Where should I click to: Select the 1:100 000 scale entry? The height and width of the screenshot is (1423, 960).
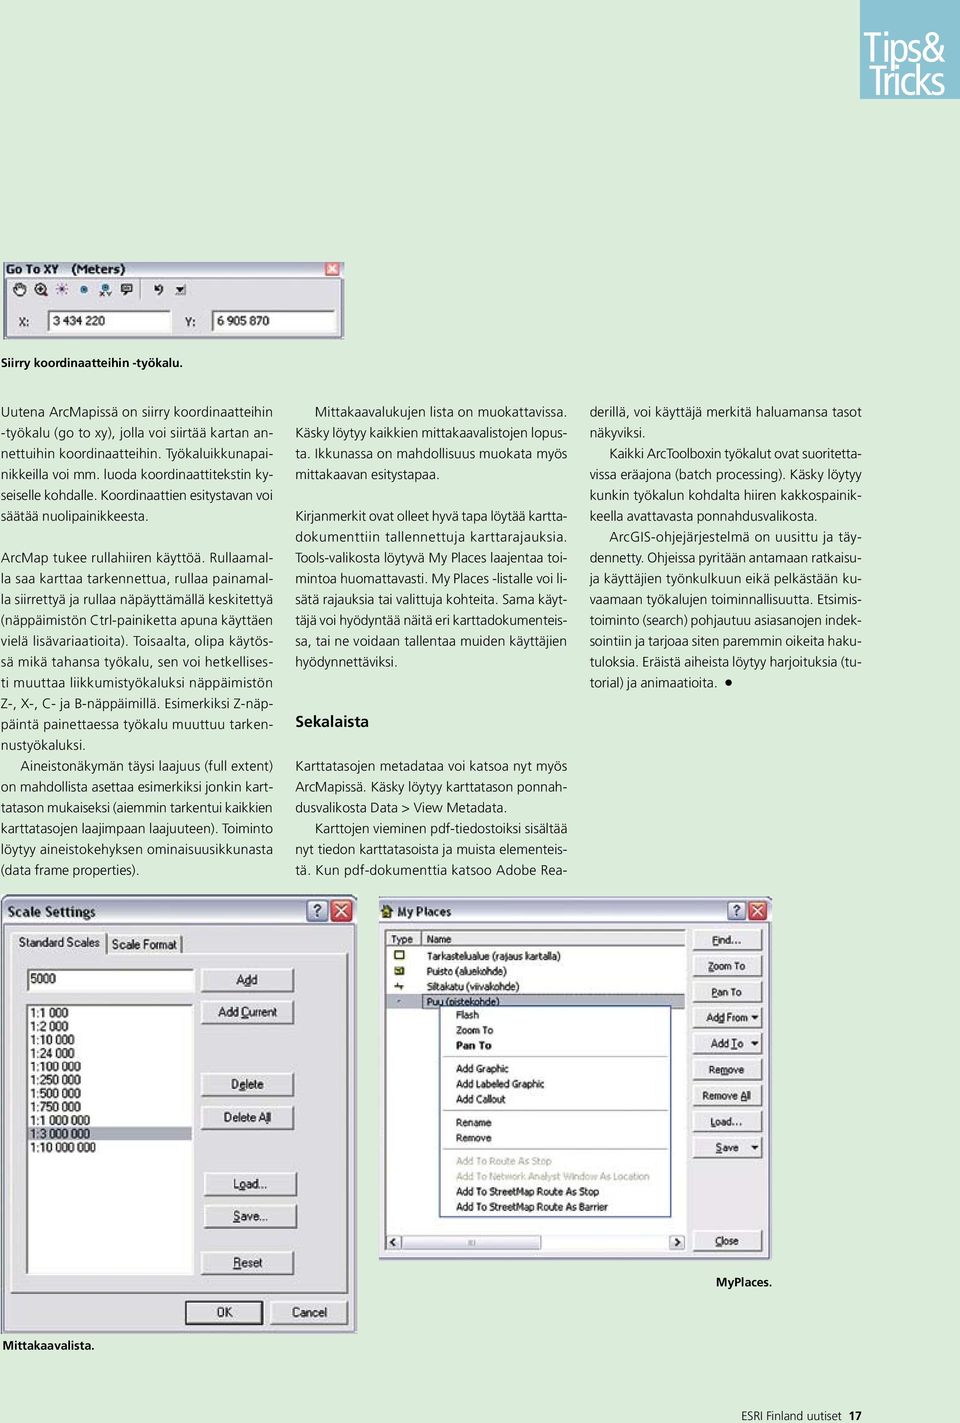click(109, 1067)
